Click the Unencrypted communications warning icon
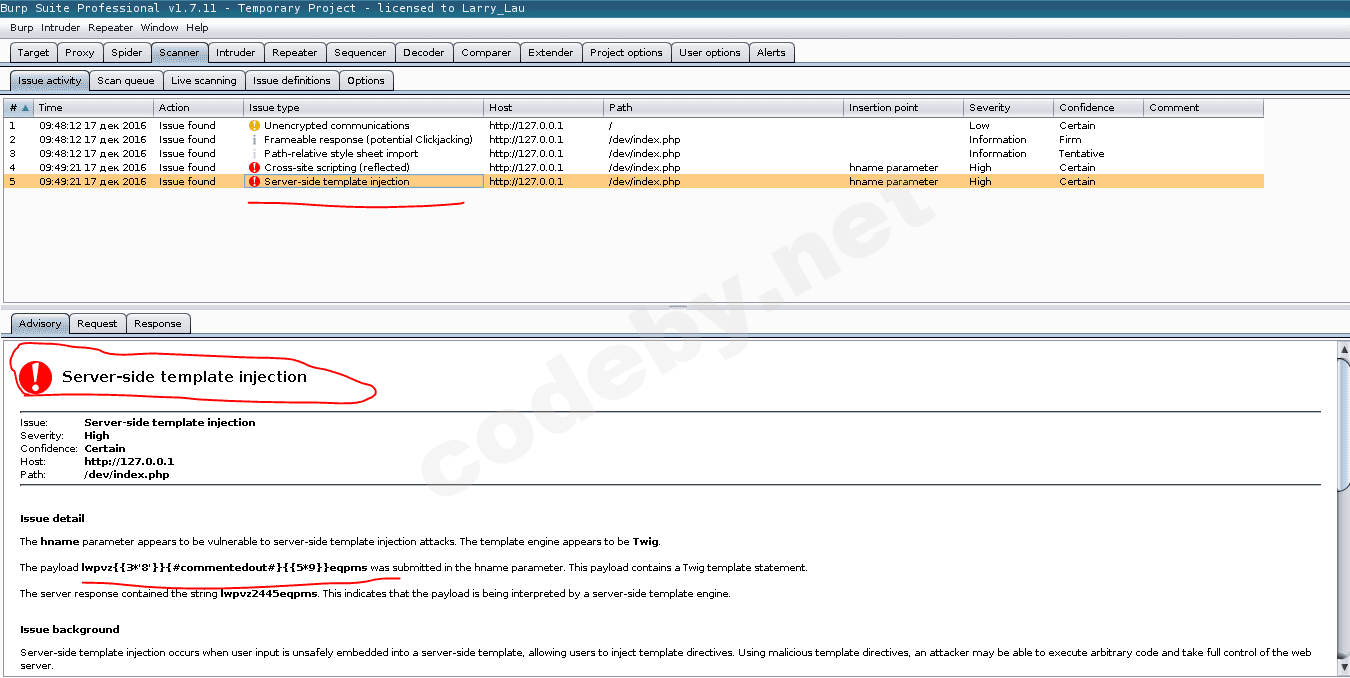 pos(254,126)
